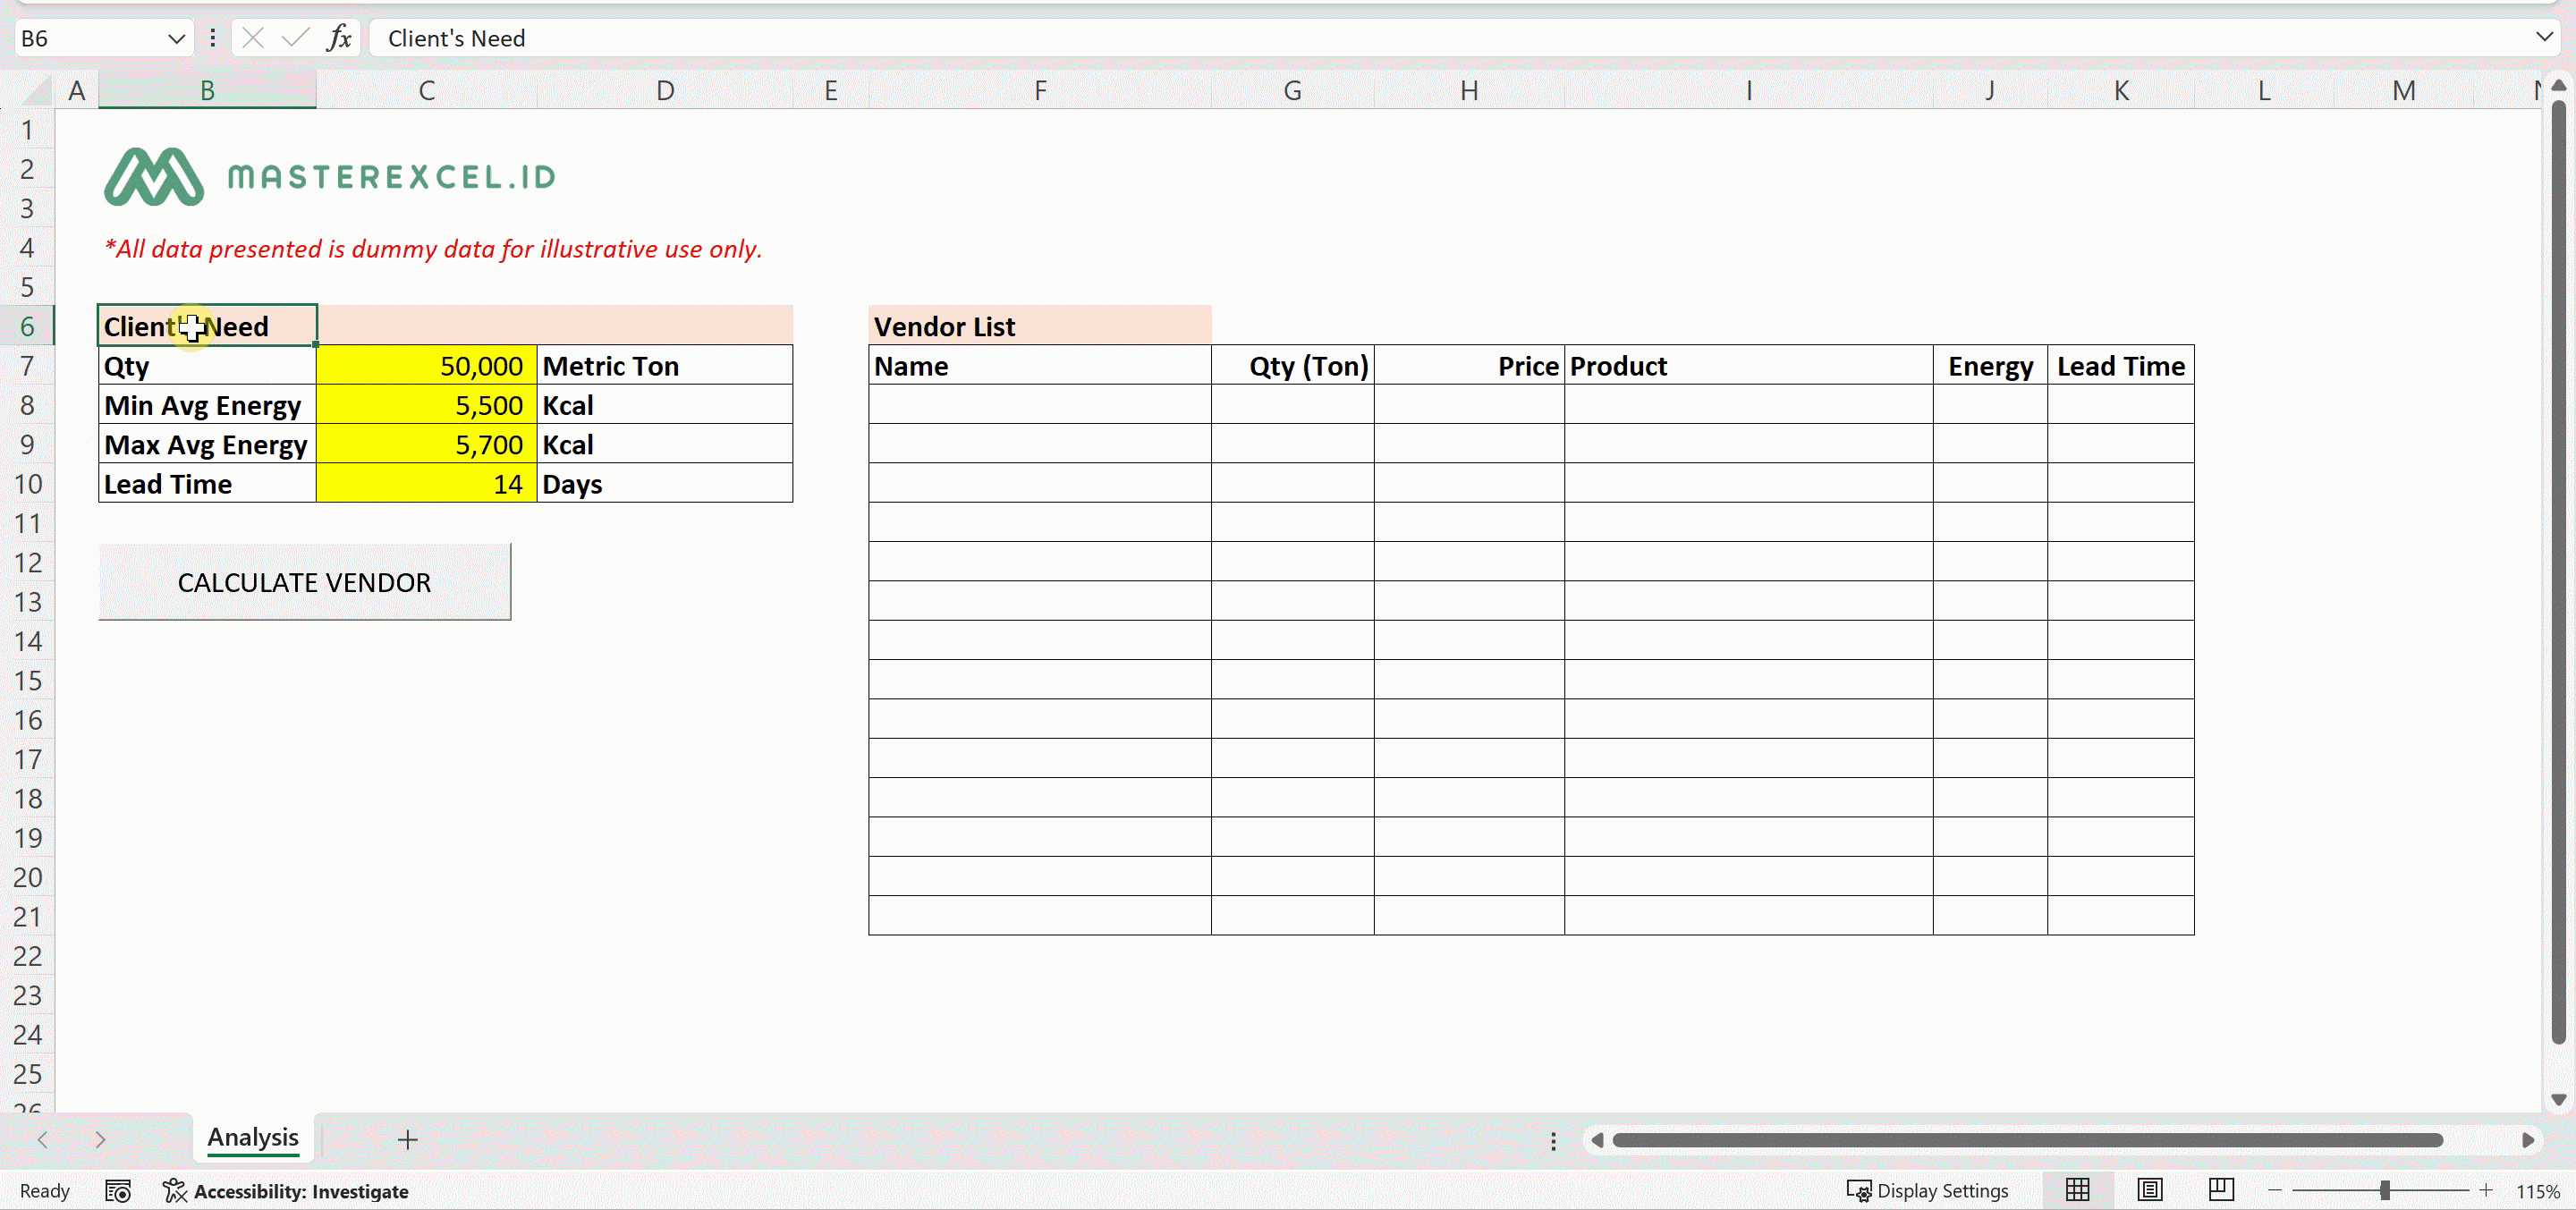Click the Zoom out minus icon

[2275, 1190]
